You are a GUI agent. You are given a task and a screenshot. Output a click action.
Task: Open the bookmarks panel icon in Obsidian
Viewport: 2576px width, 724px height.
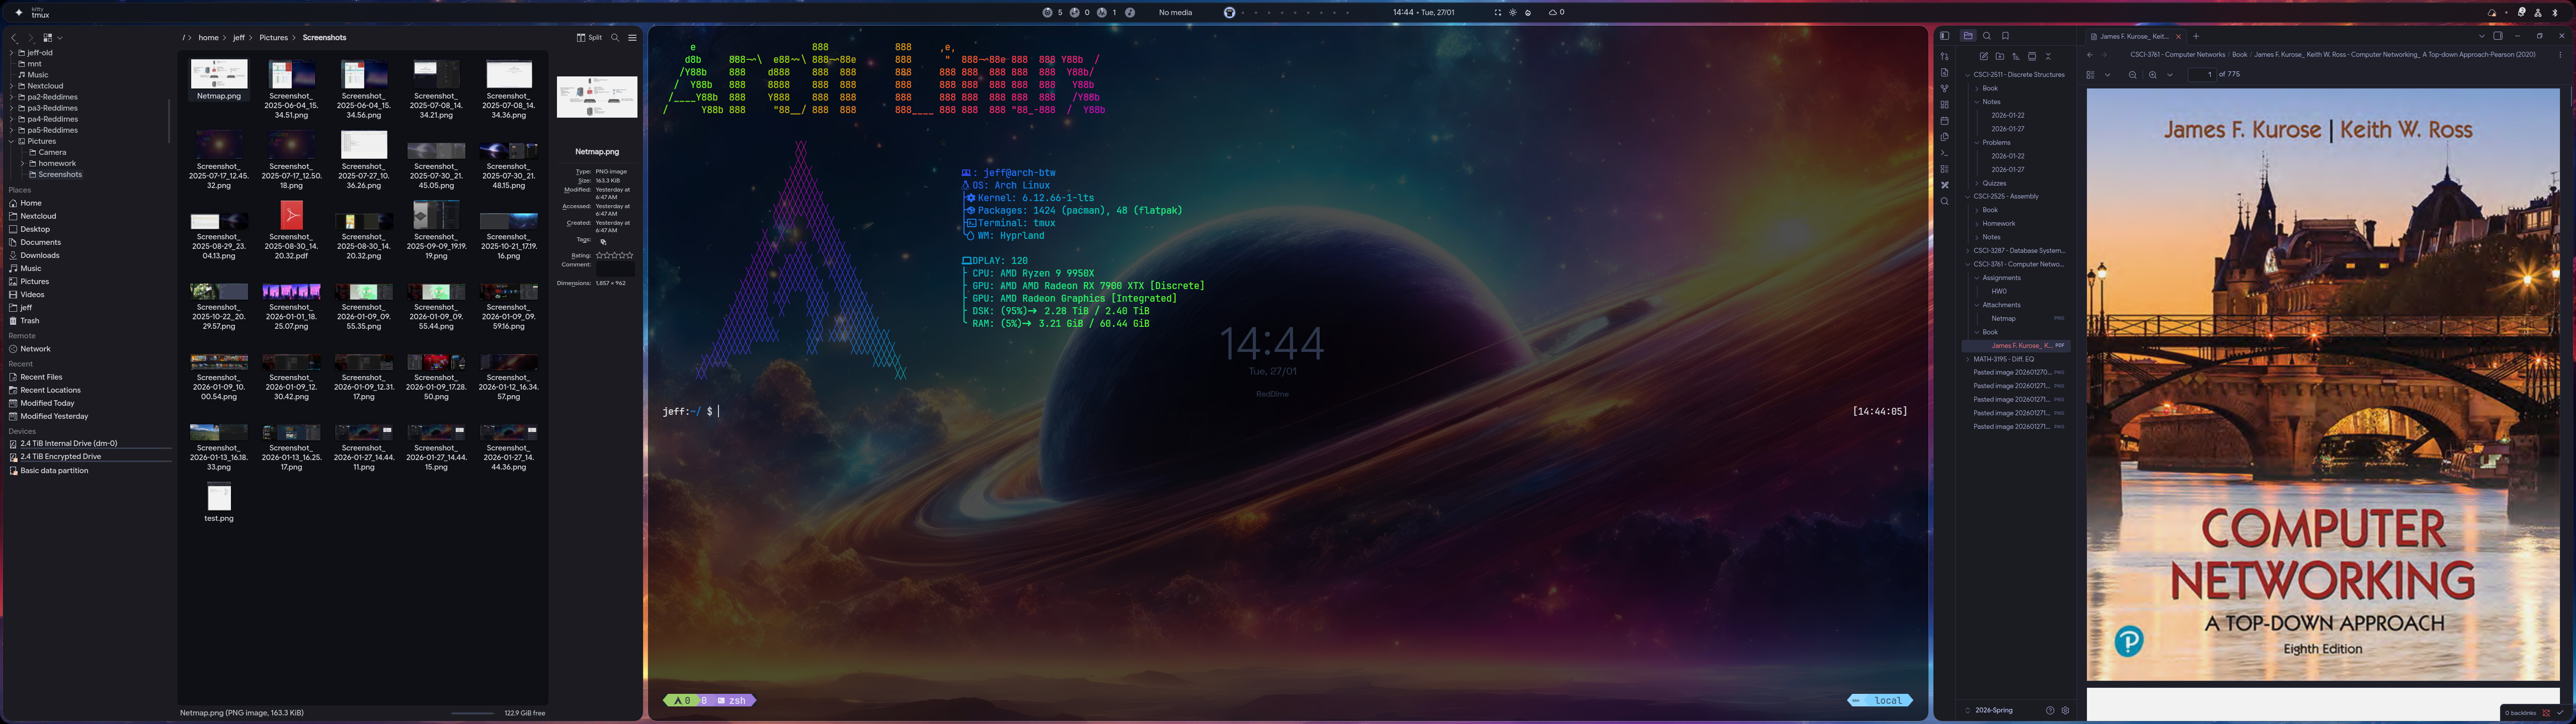(x=2006, y=36)
